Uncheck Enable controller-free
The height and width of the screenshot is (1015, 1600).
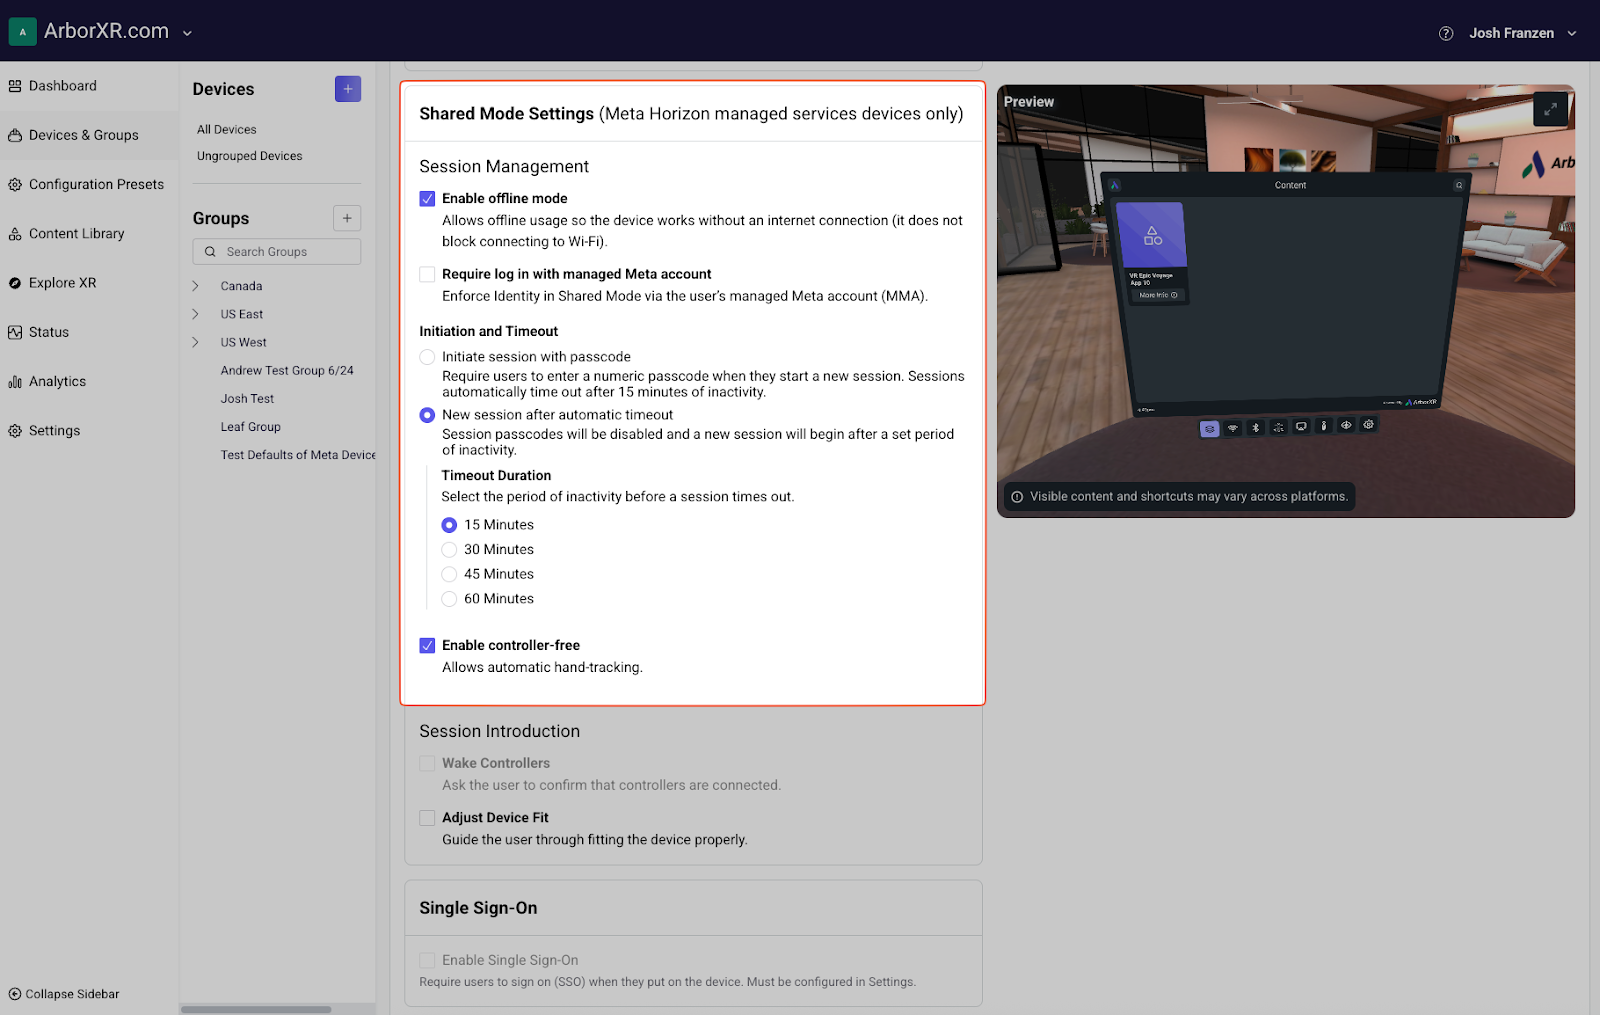click(427, 646)
